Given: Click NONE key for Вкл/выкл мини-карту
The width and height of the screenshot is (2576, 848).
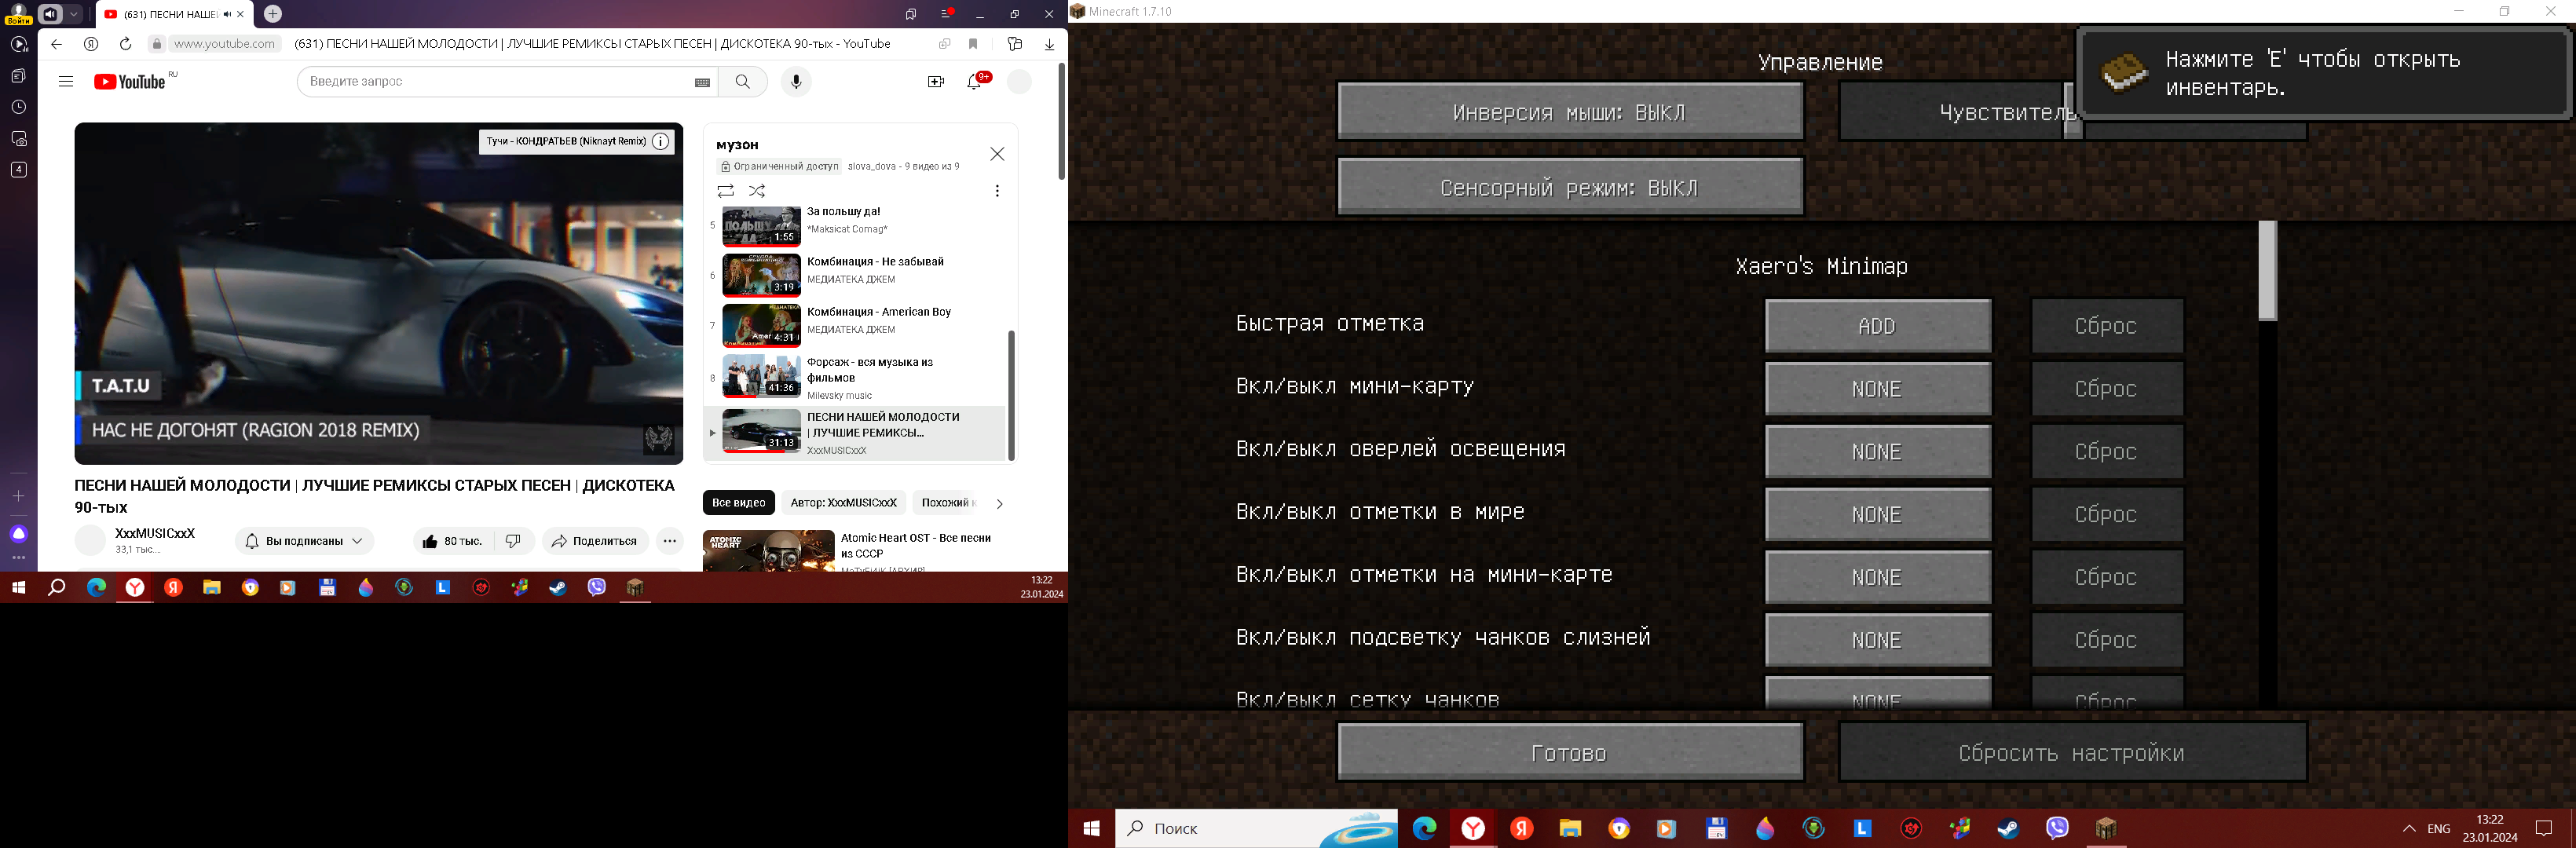Looking at the screenshot, I should 1878,389.
